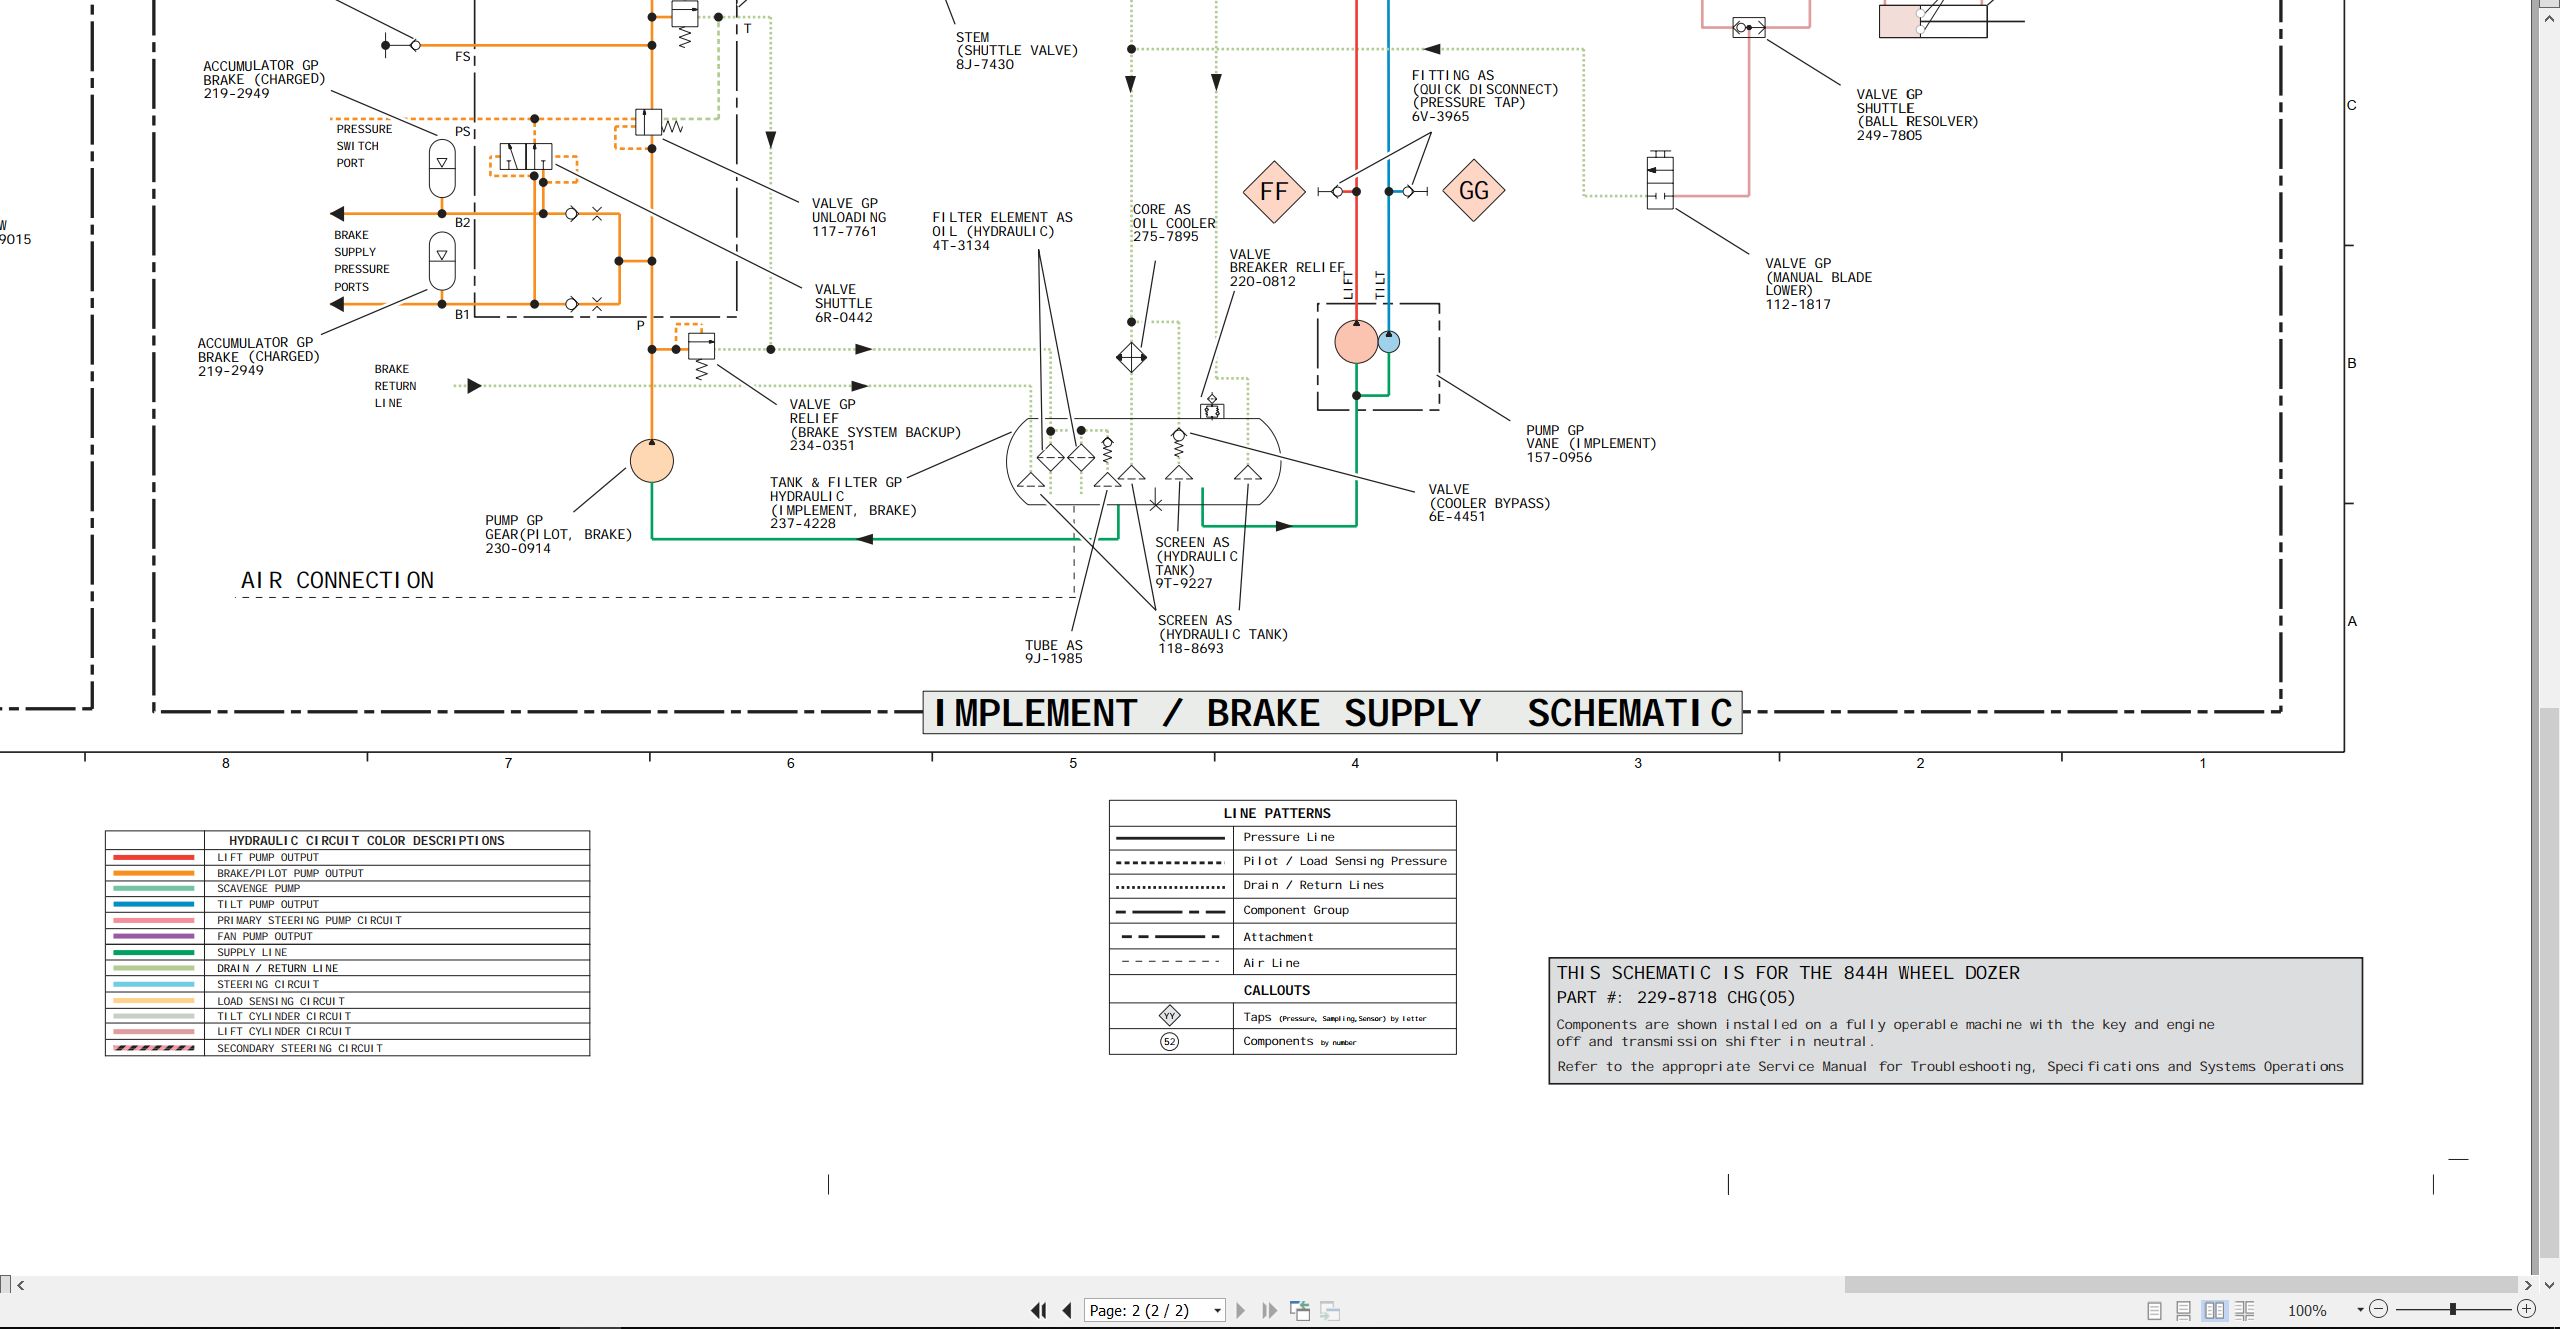Click the 844H WHEEL DOZER note title
The height and width of the screenshot is (1329, 2560).
tap(1788, 973)
